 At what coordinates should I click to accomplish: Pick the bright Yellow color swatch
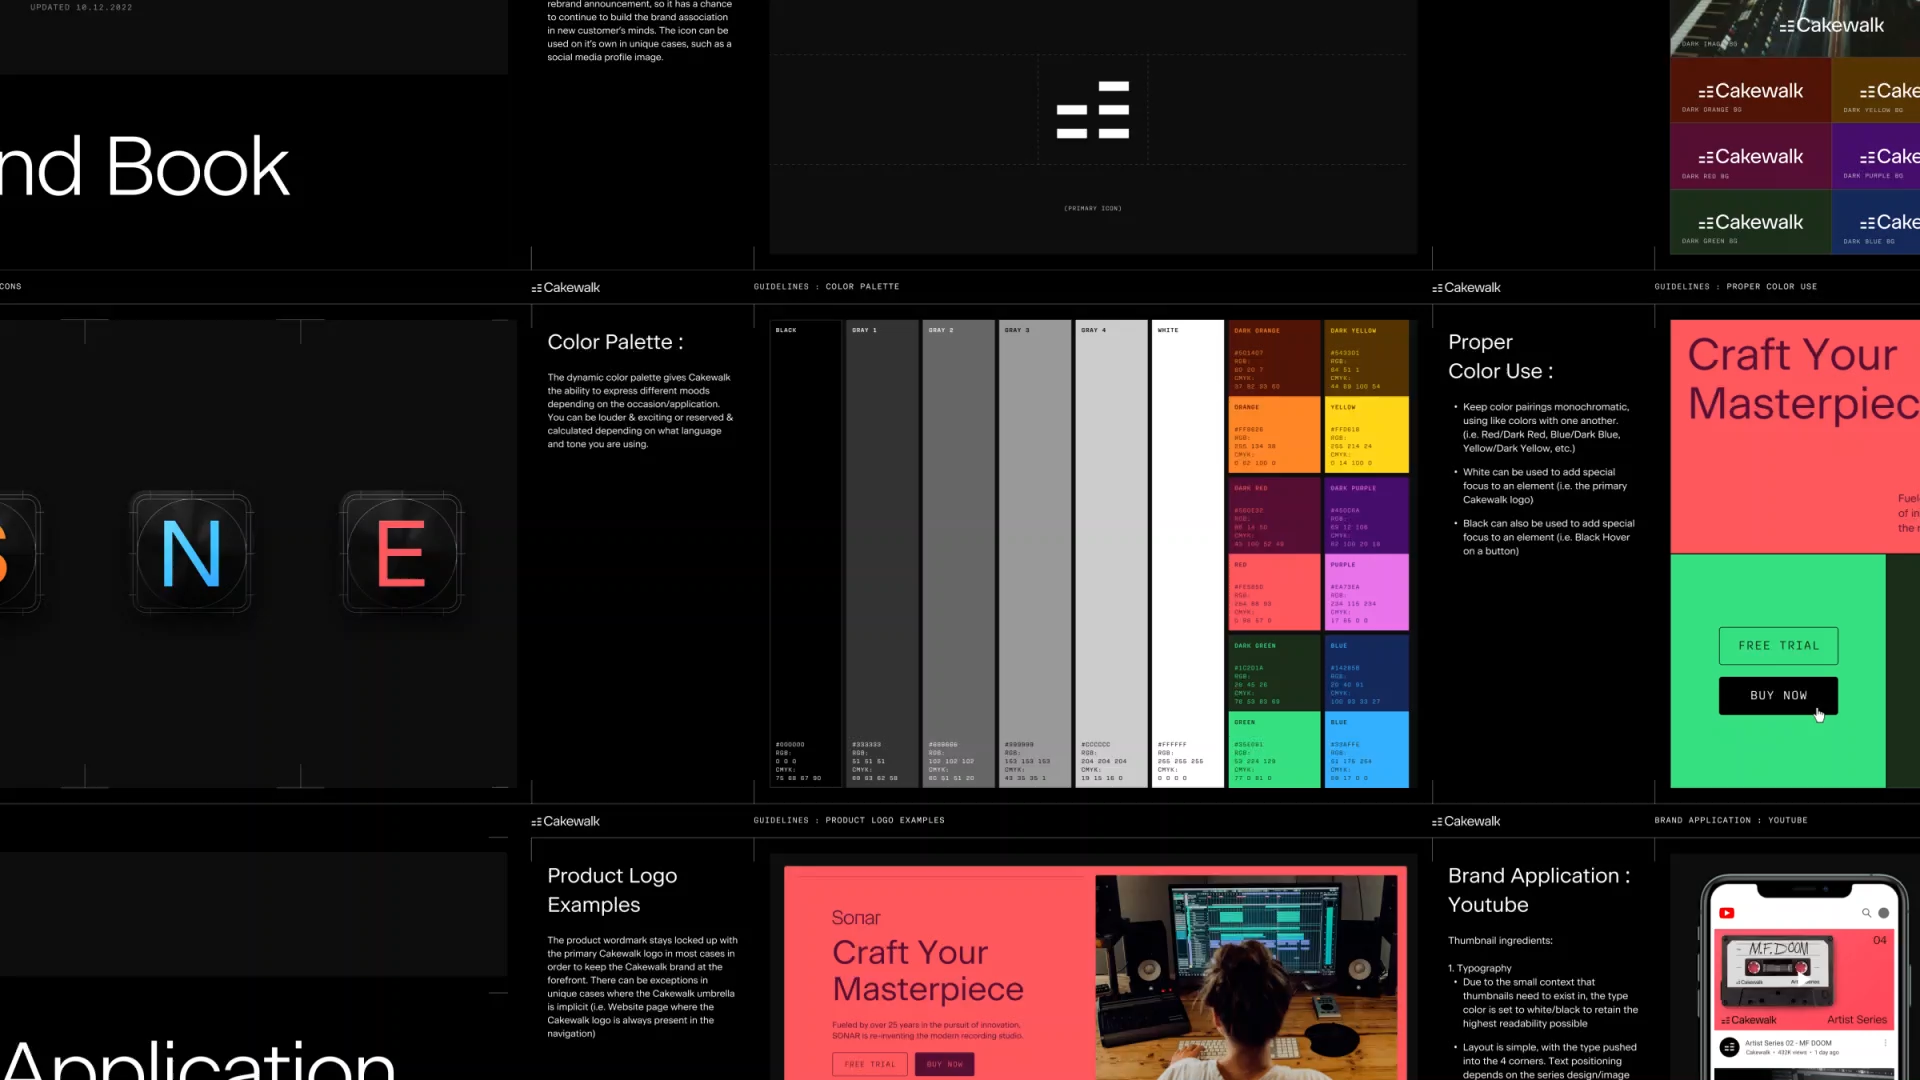(1367, 435)
